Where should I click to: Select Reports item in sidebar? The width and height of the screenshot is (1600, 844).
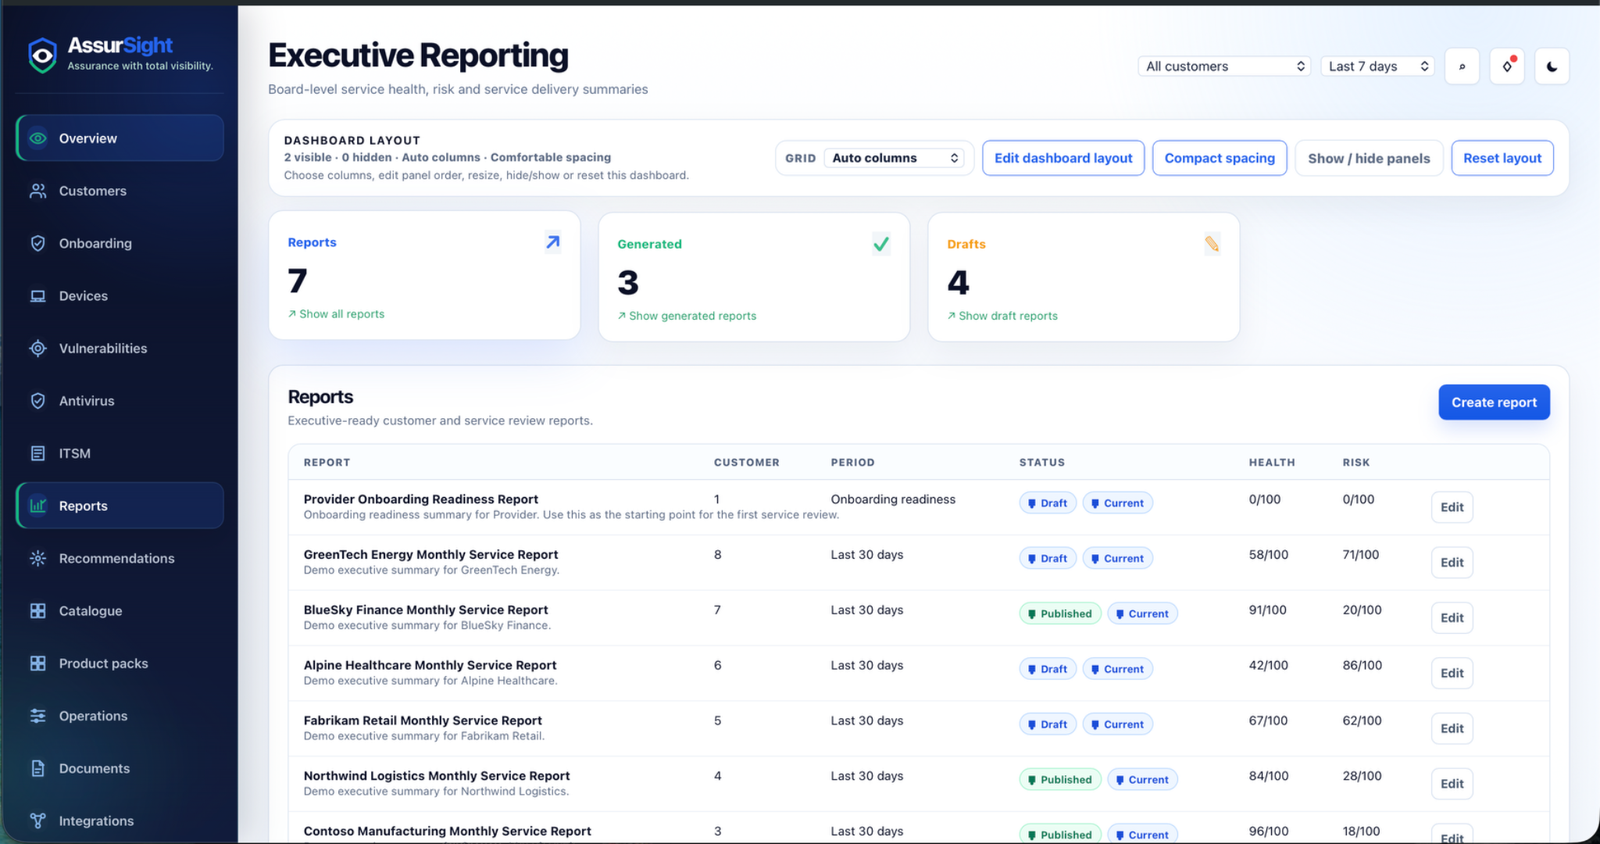coord(120,506)
